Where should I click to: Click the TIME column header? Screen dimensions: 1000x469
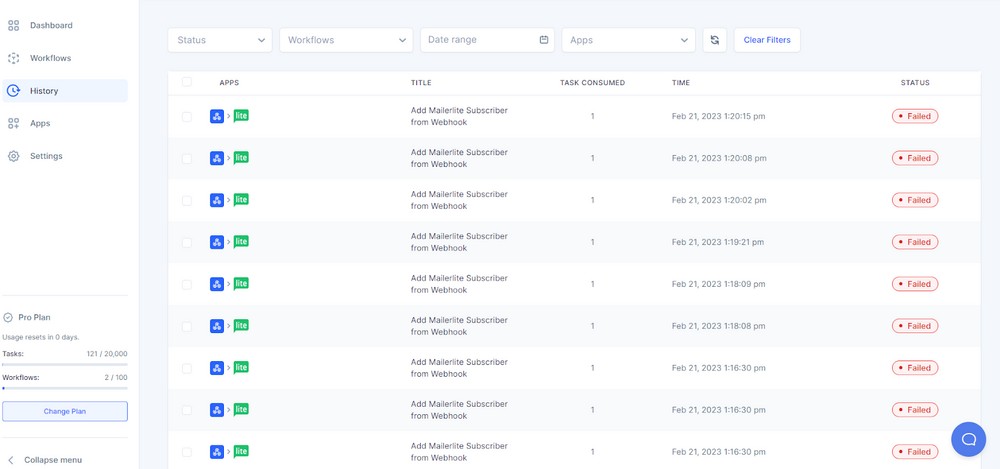click(680, 83)
